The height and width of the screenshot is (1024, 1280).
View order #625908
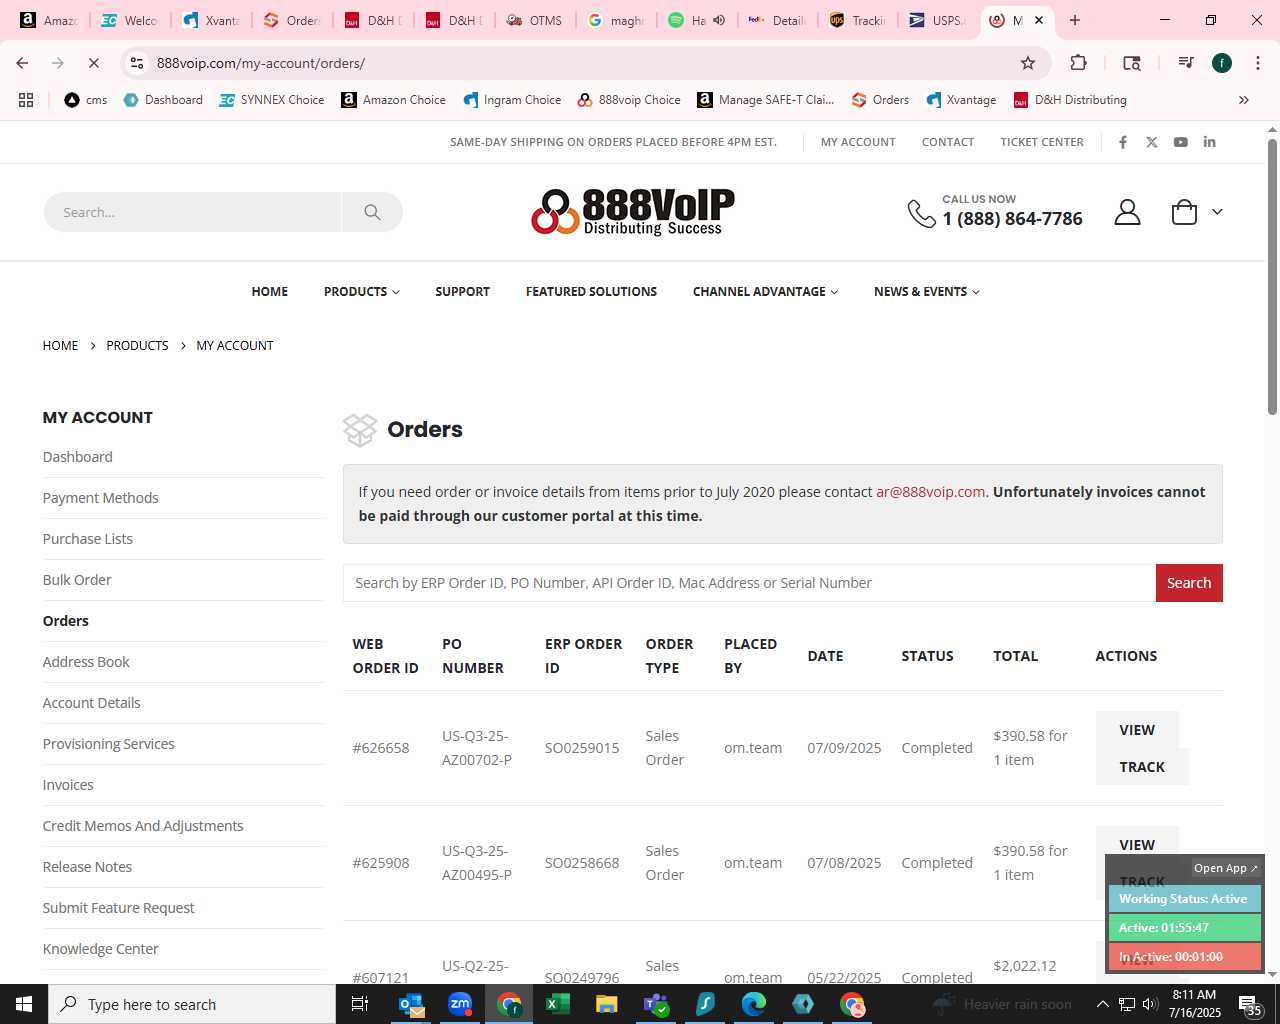[x=1137, y=845]
